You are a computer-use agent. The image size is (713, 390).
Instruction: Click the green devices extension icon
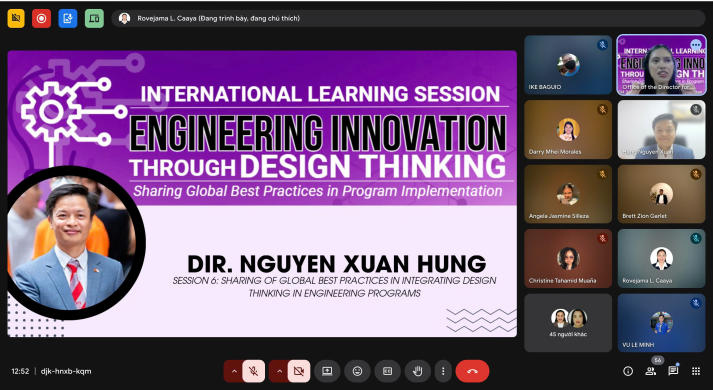94,19
